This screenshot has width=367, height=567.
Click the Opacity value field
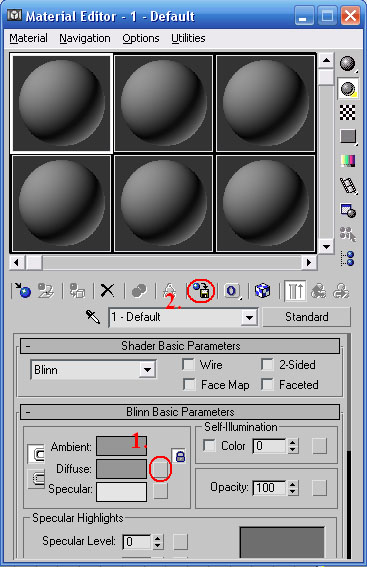coord(270,488)
